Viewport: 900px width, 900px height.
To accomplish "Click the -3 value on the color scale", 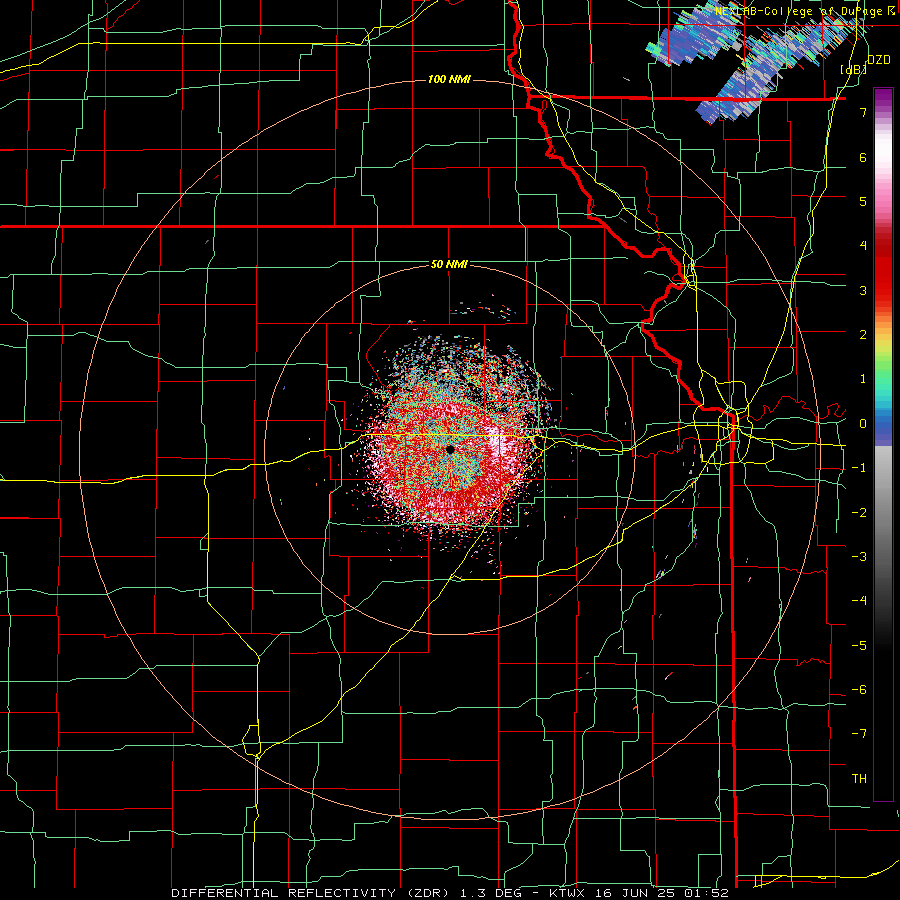I will pyautogui.click(x=859, y=557).
